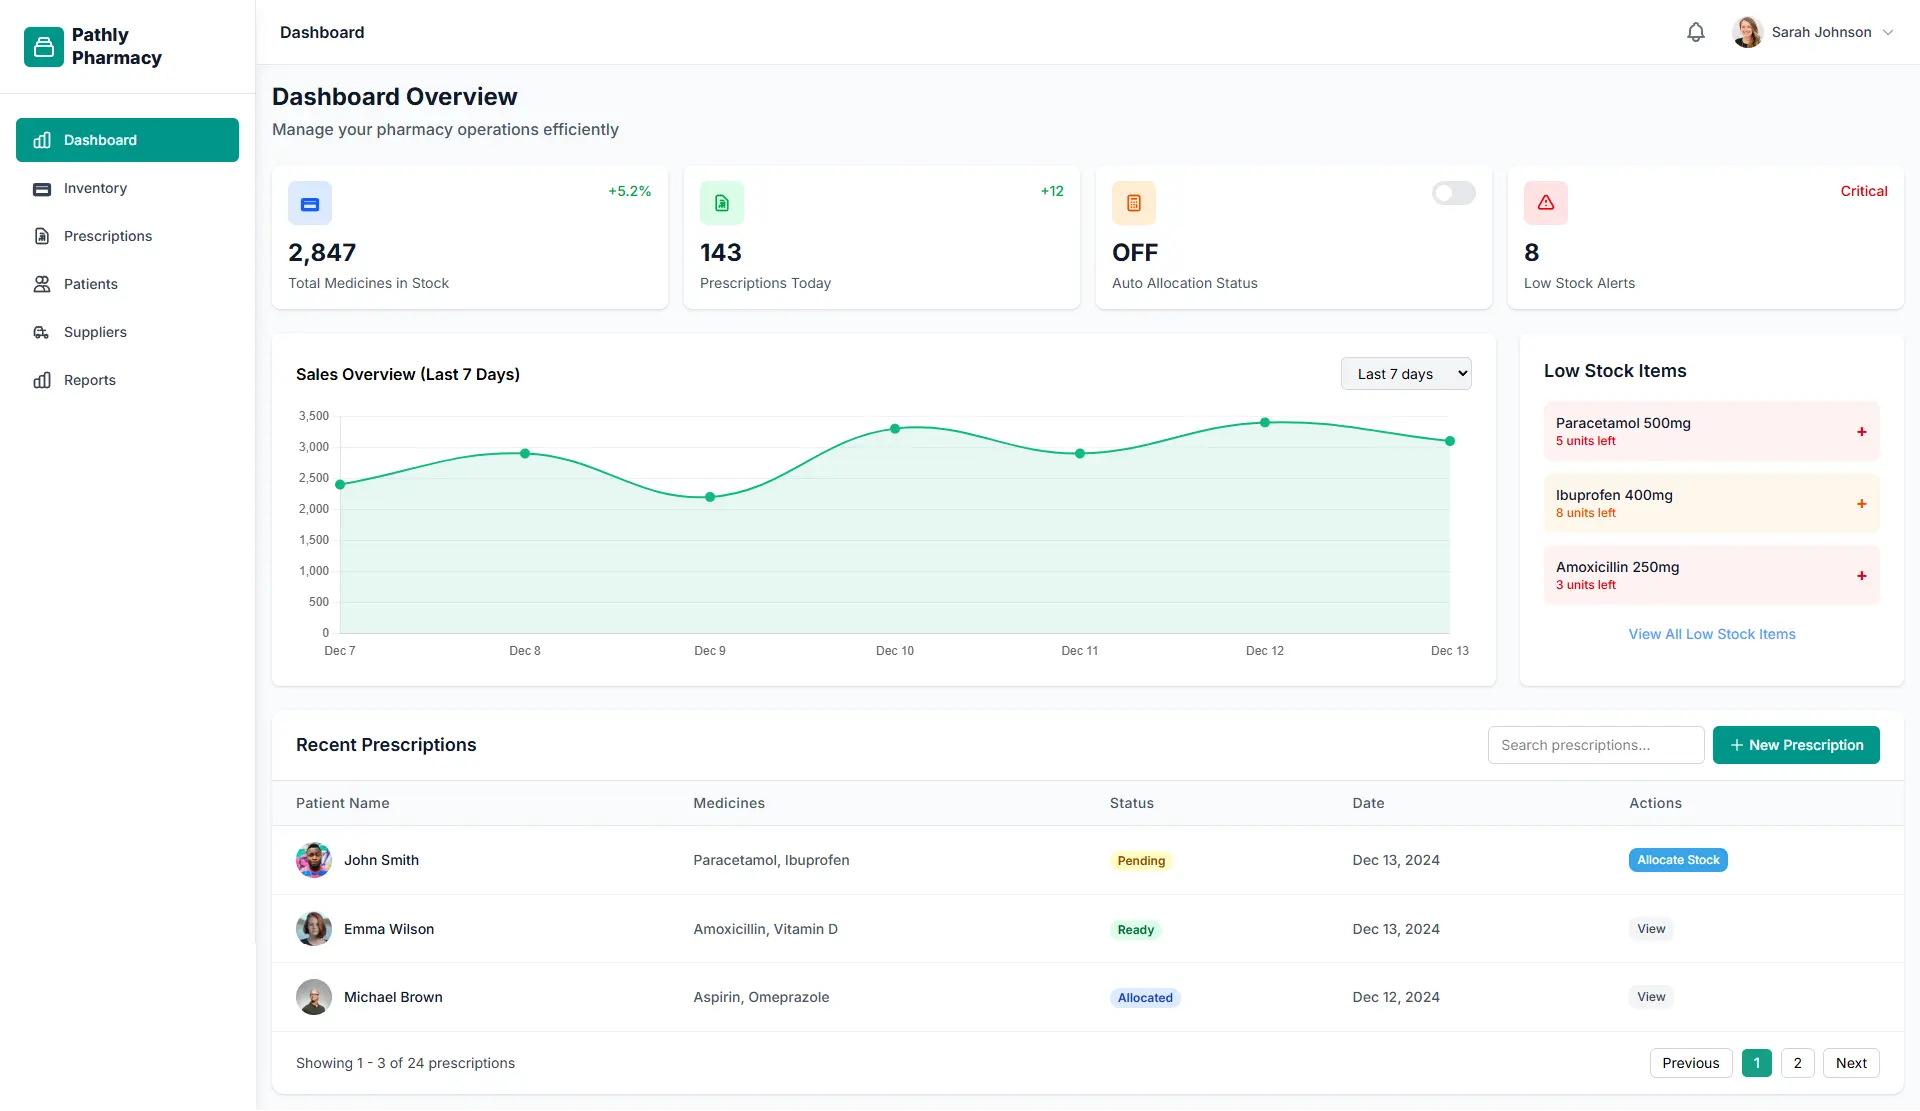
Task: Open Prescriptions in the sidebar
Action: pyautogui.click(x=127, y=236)
